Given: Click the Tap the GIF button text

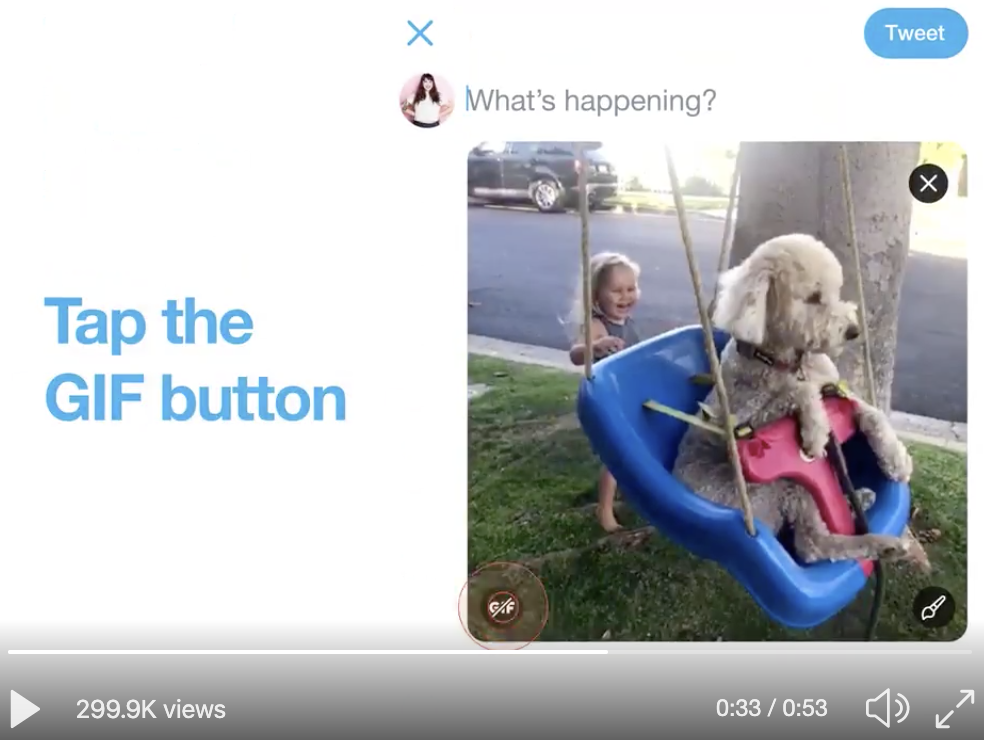Looking at the screenshot, I should tap(195, 360).
